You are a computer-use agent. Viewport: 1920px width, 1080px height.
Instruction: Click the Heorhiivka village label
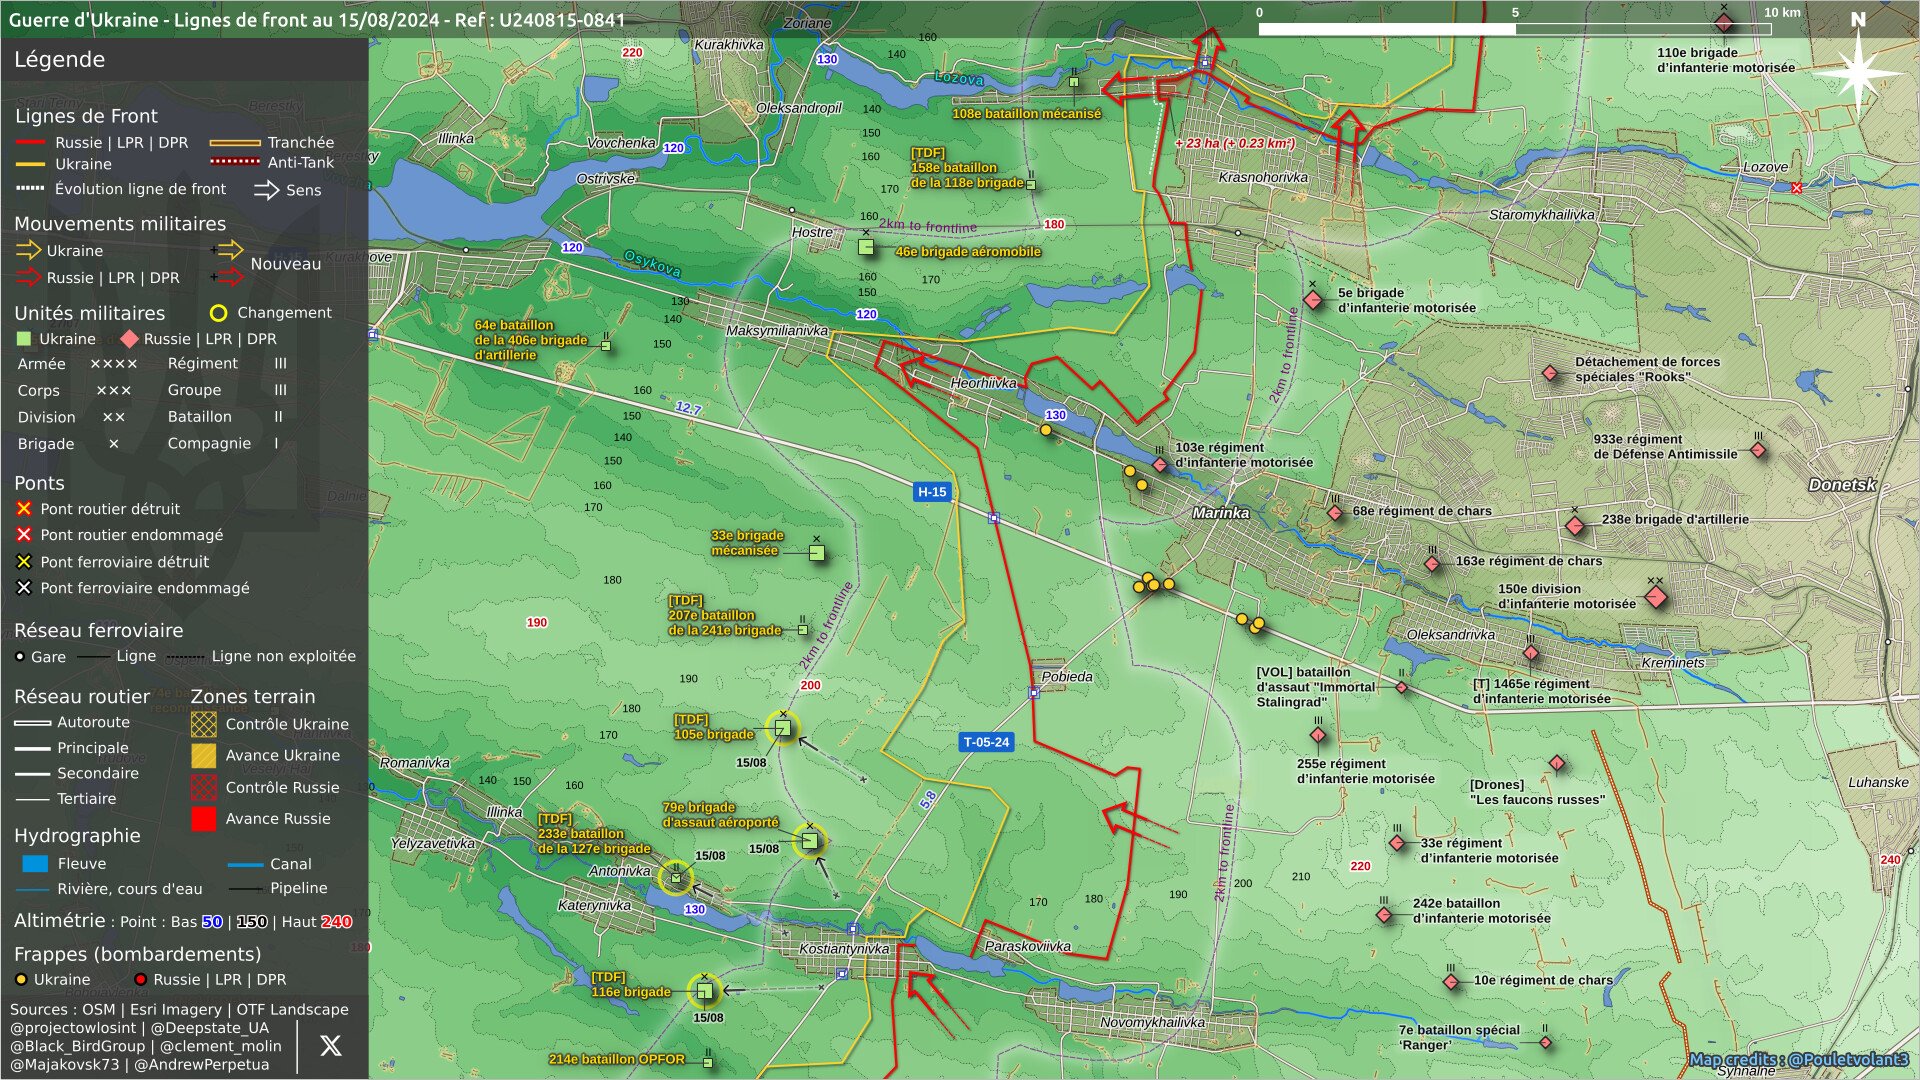point(983,383)
